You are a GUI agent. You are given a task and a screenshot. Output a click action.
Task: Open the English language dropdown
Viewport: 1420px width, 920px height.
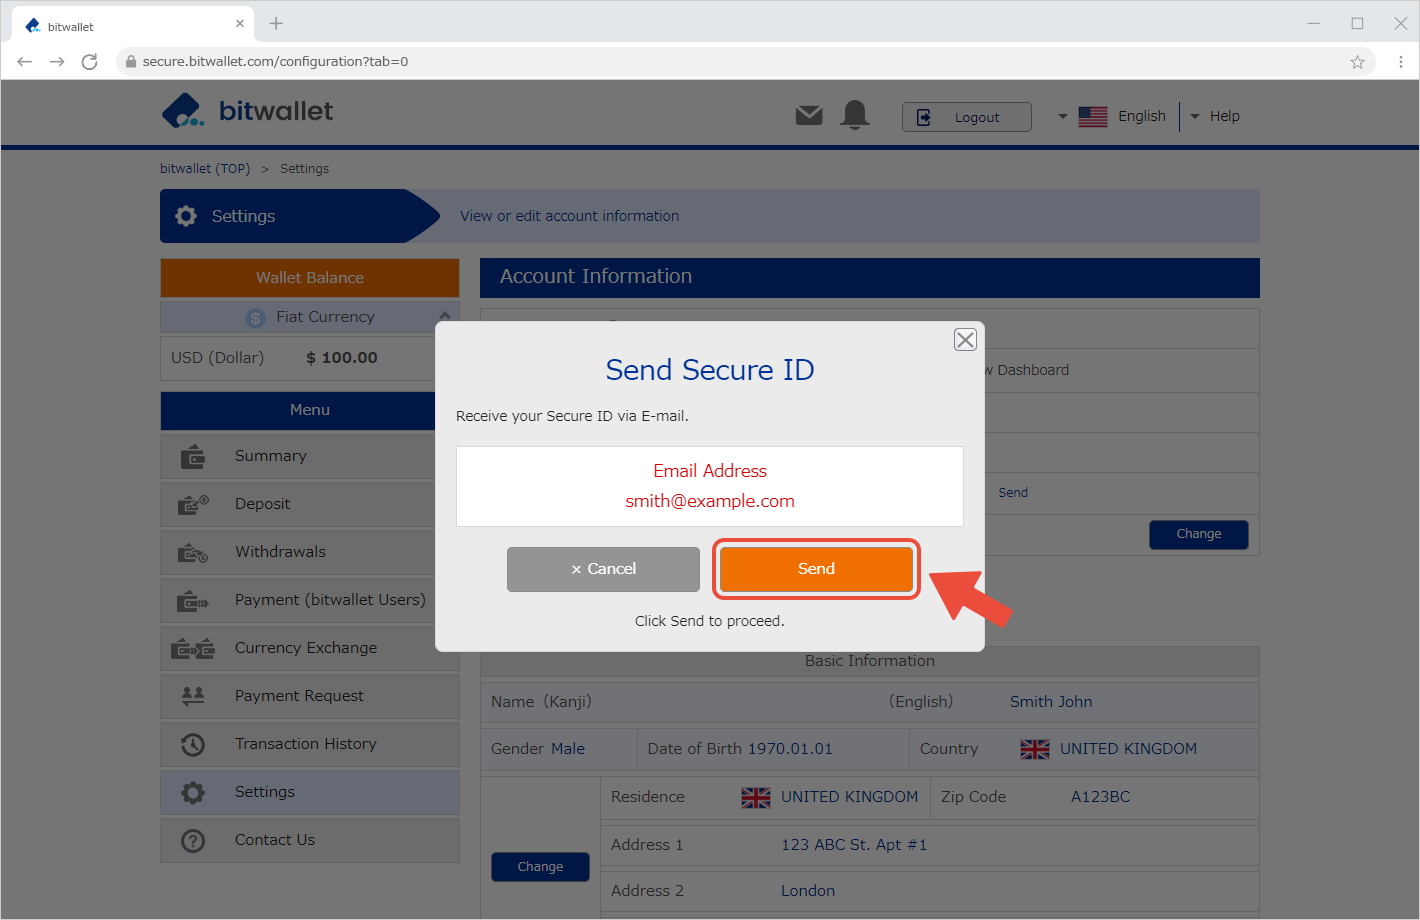tap(1112, 116)
